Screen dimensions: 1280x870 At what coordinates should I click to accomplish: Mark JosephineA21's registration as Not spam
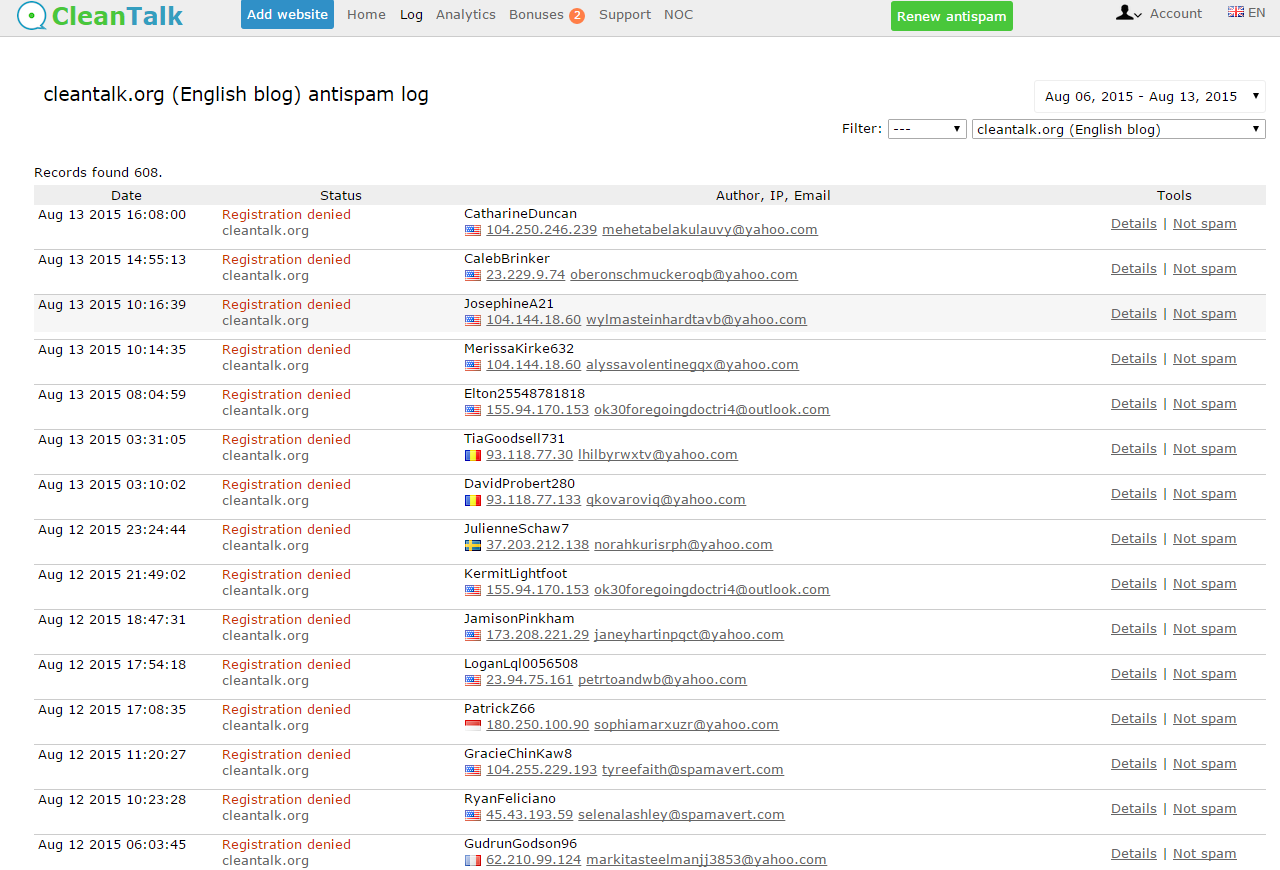pyautogui.click(x=1204, y=313)
